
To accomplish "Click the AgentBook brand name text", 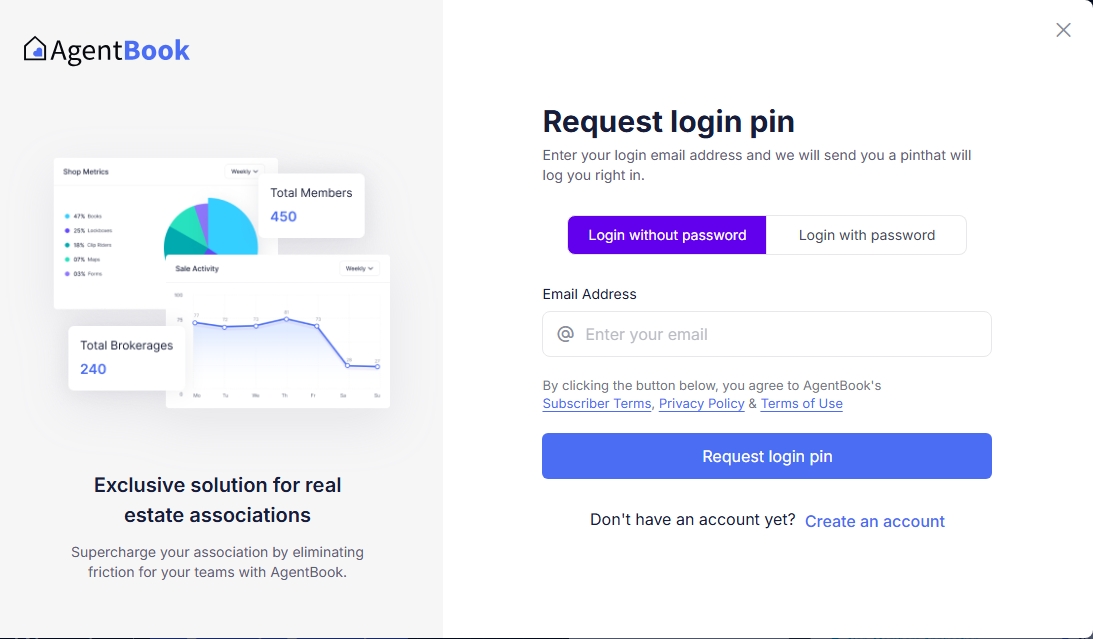I will pyautogui.click(x=120, y=50).
